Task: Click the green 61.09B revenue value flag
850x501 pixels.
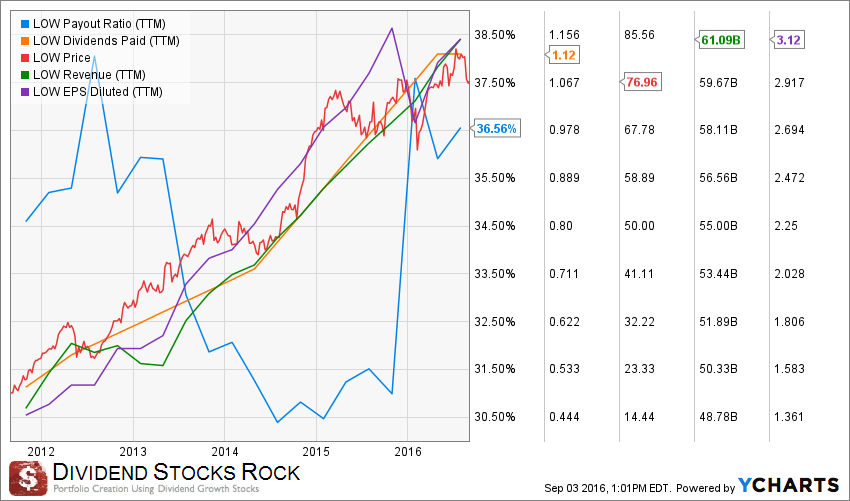Action: 720,40
